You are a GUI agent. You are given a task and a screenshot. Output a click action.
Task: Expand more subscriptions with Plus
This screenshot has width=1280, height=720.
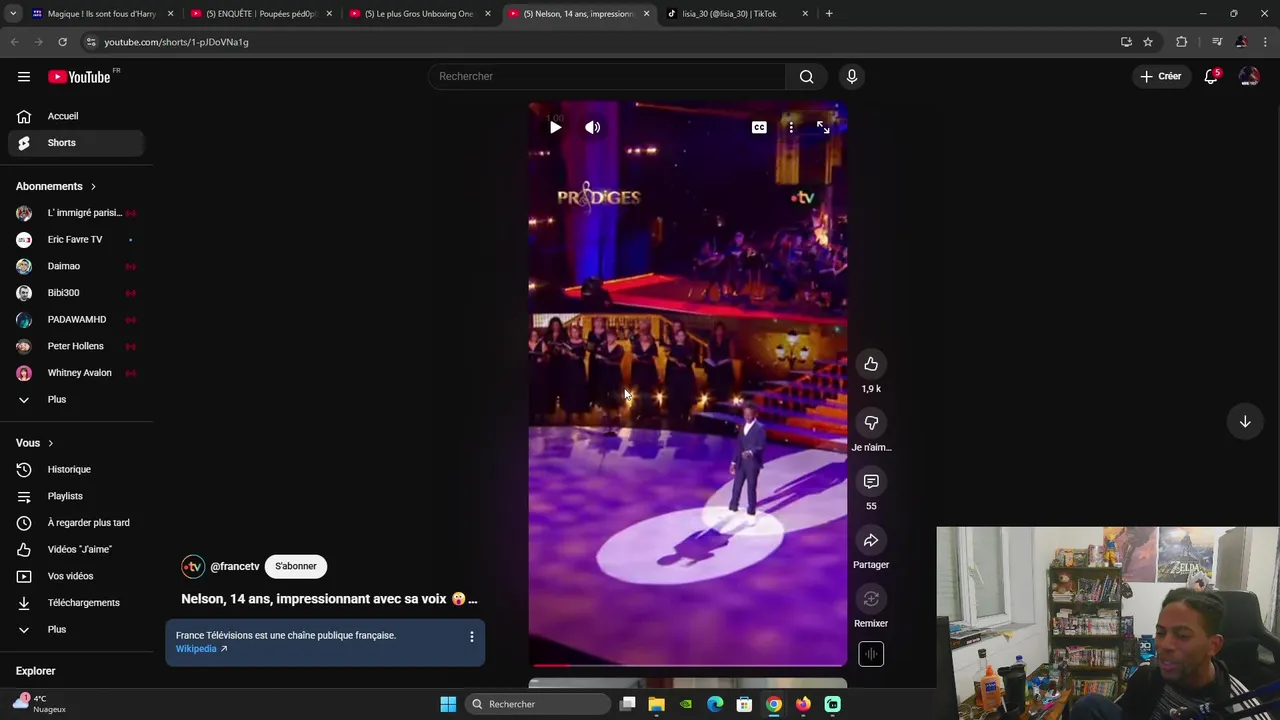[x=77, y=400]
